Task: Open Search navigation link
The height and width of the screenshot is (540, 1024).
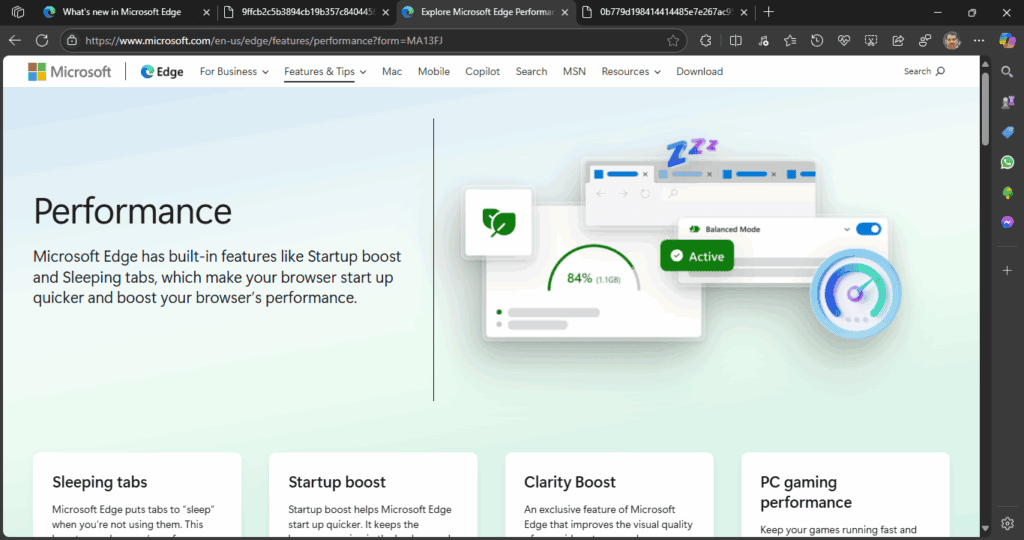Action: (x=531, y=72)
